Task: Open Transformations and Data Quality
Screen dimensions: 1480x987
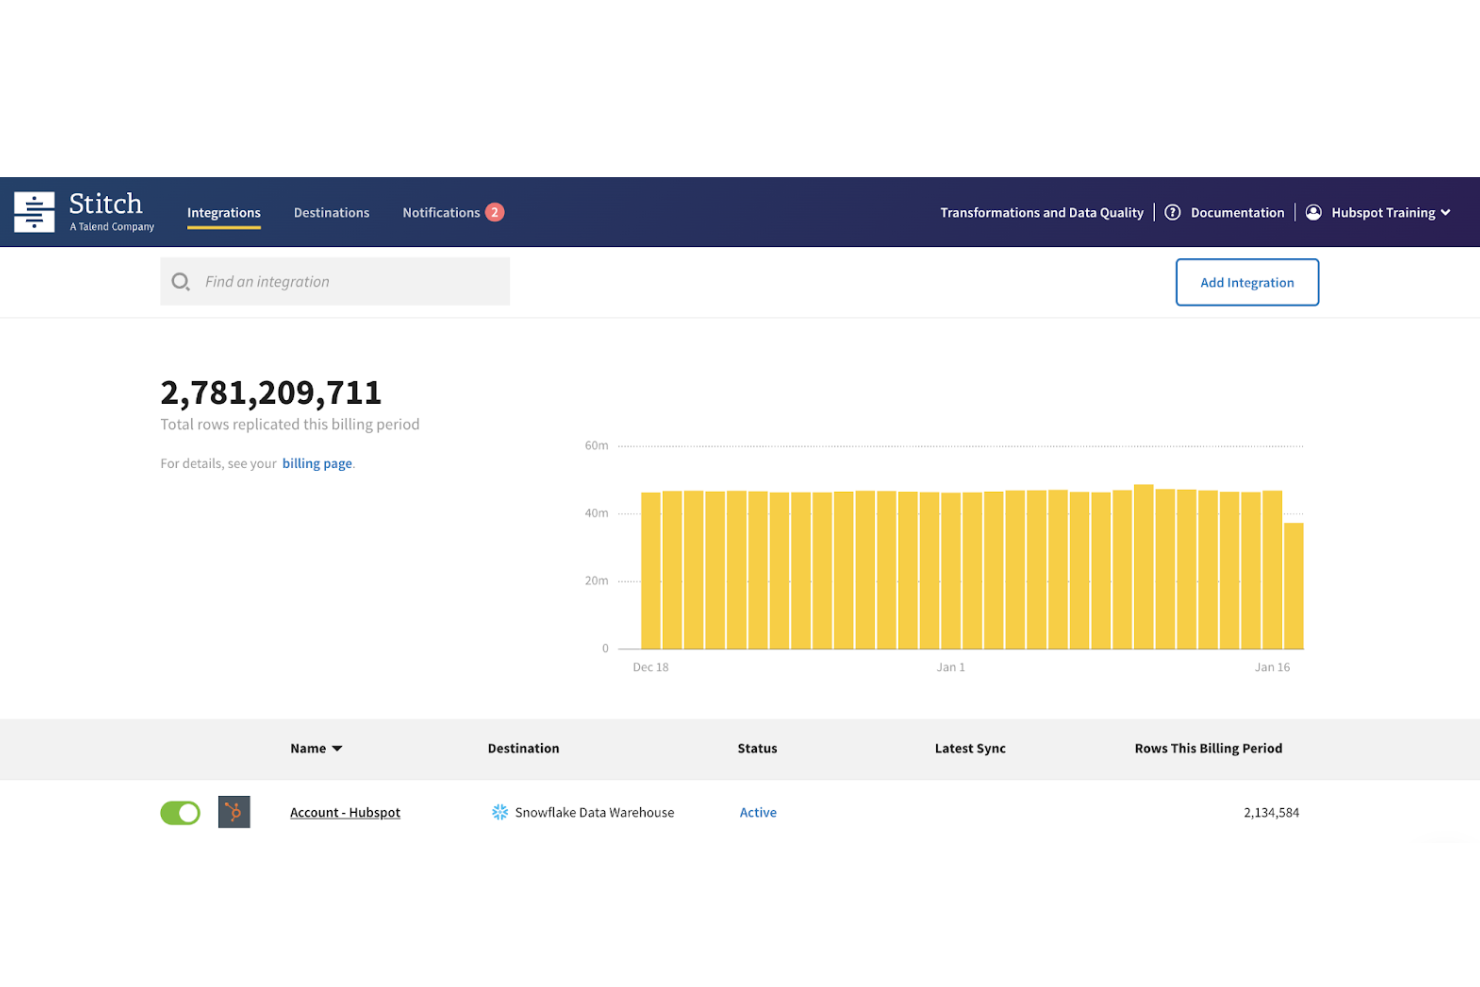Action: 1041,212
